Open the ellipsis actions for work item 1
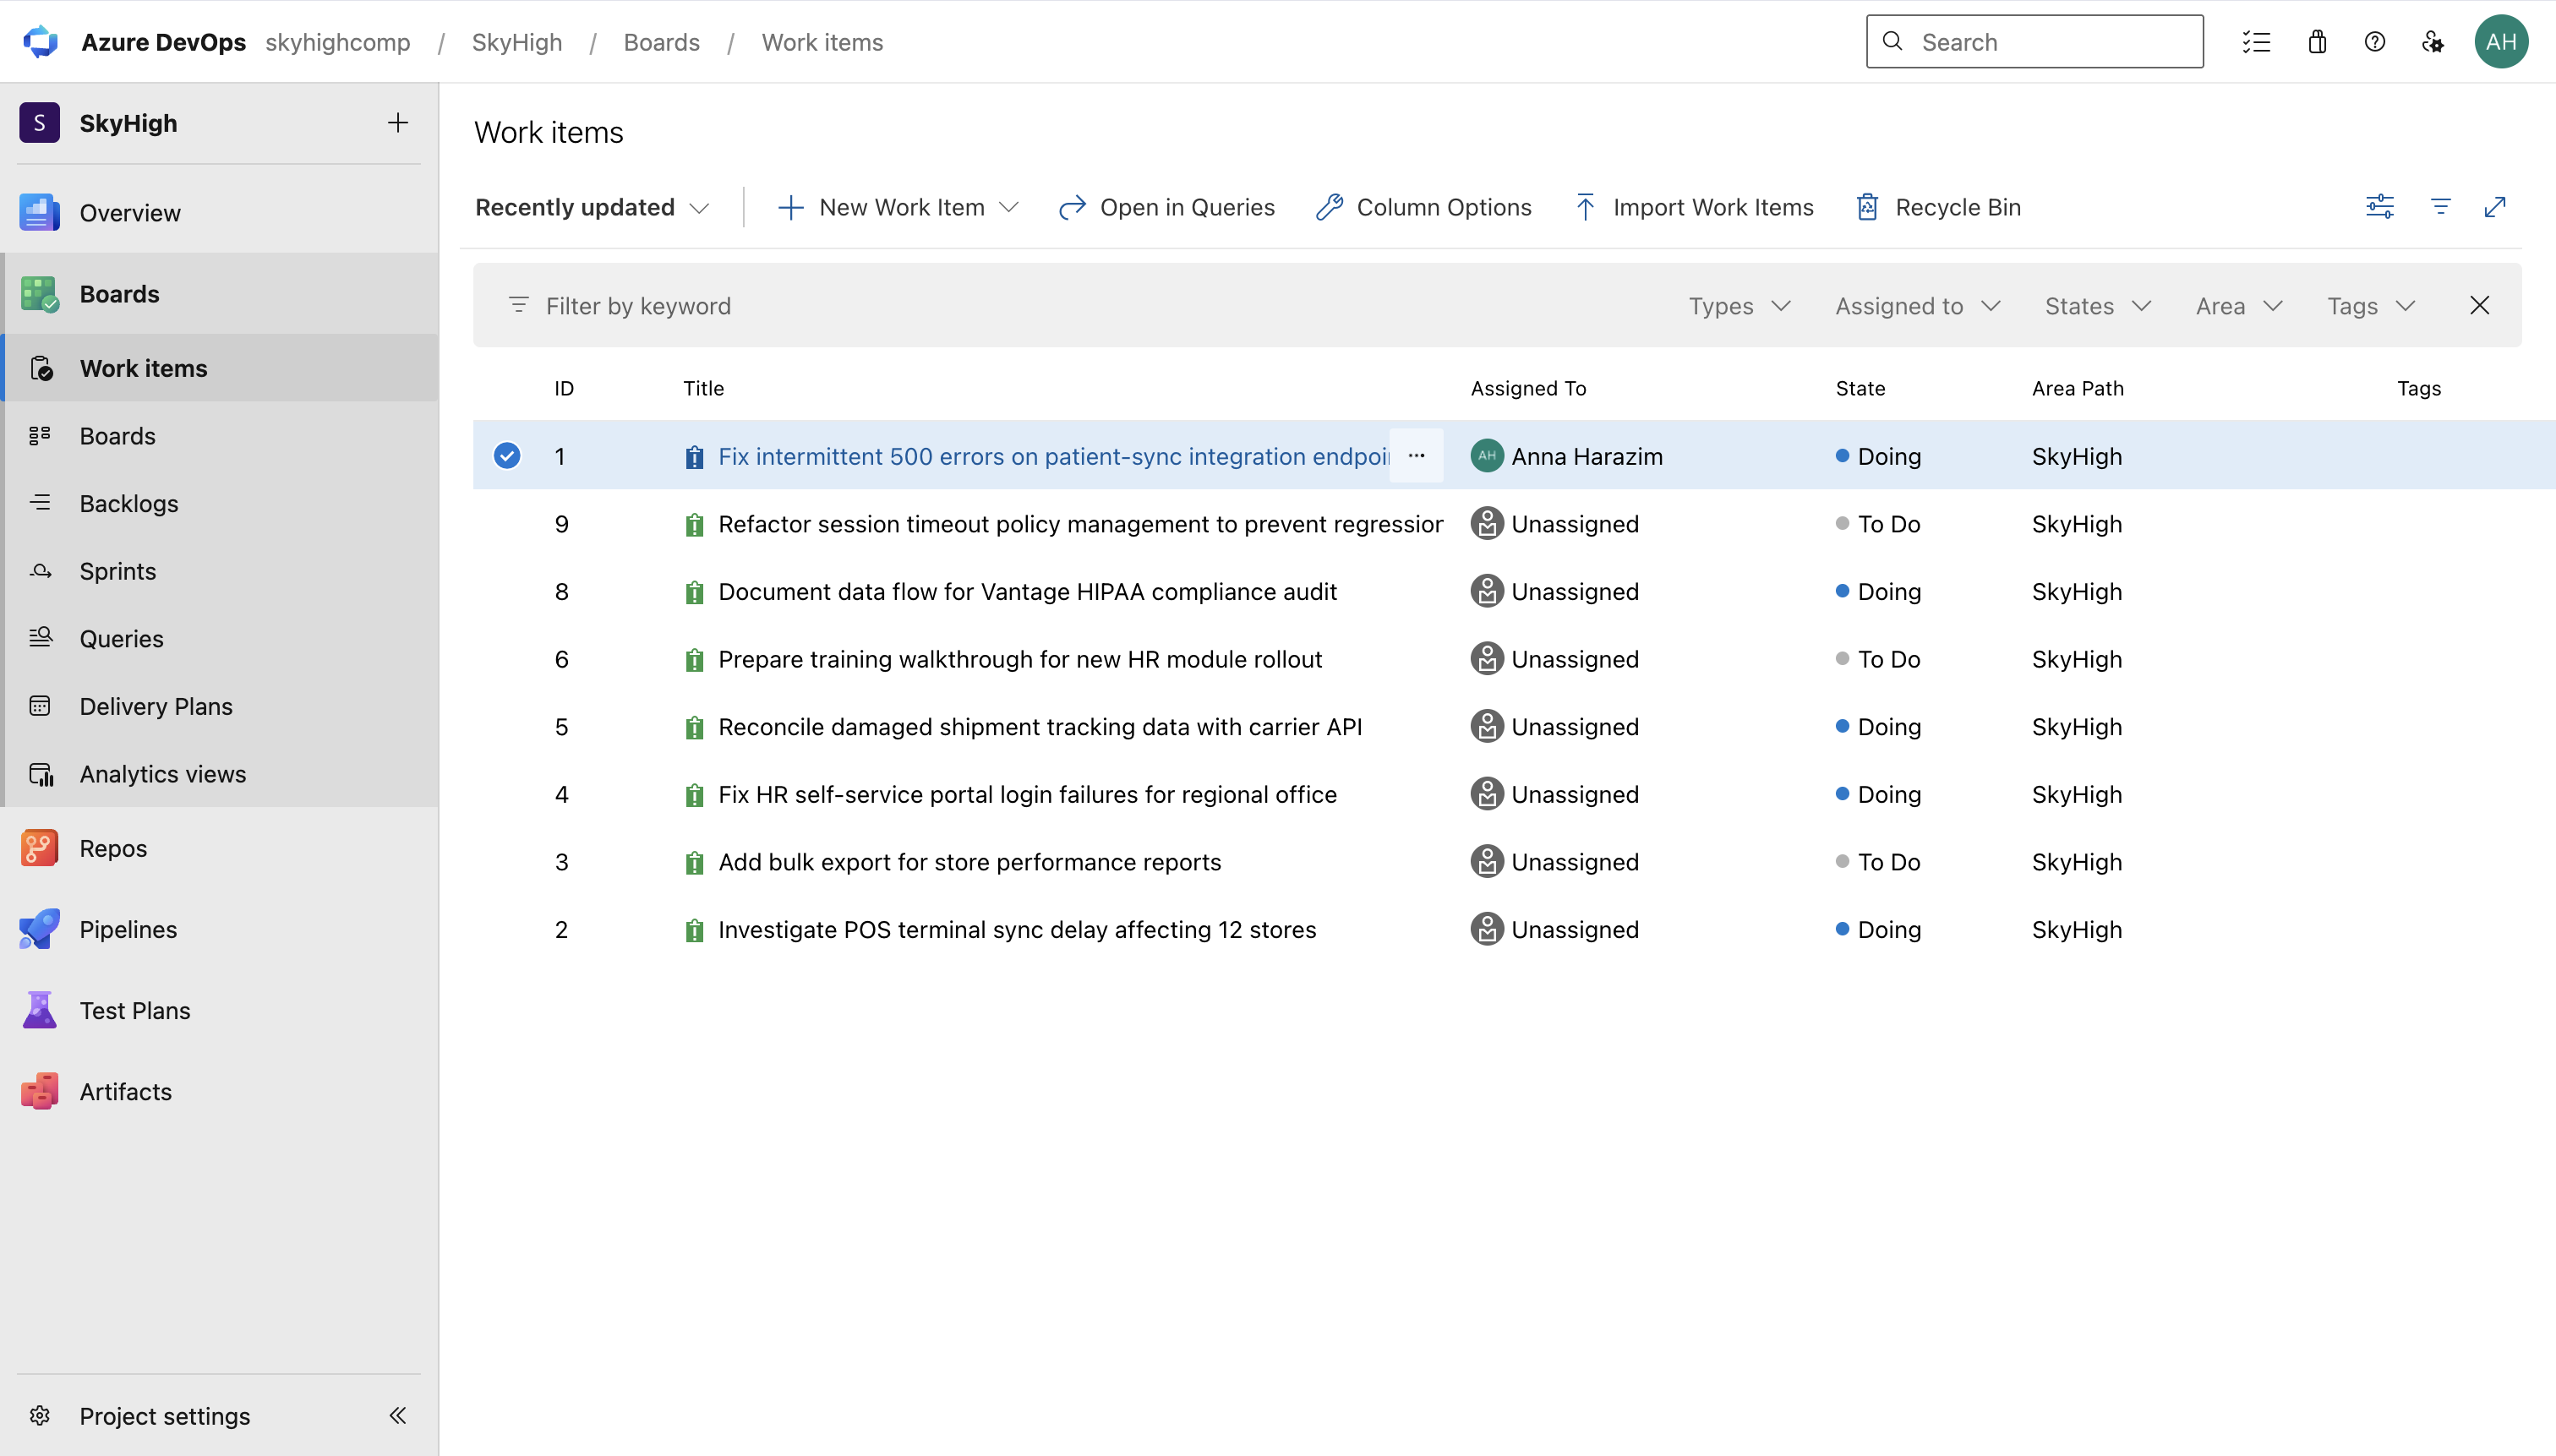This screenshot has height=1456, width=2556. (1416, 456)
